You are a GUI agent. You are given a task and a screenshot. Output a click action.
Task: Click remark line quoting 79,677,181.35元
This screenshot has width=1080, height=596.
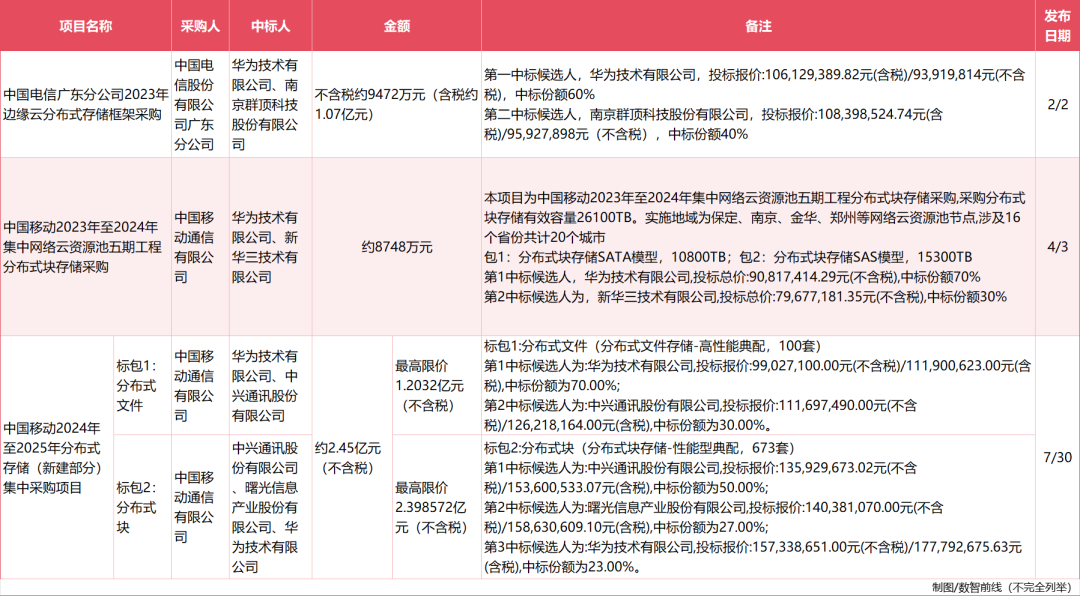(x=746, y=297)
